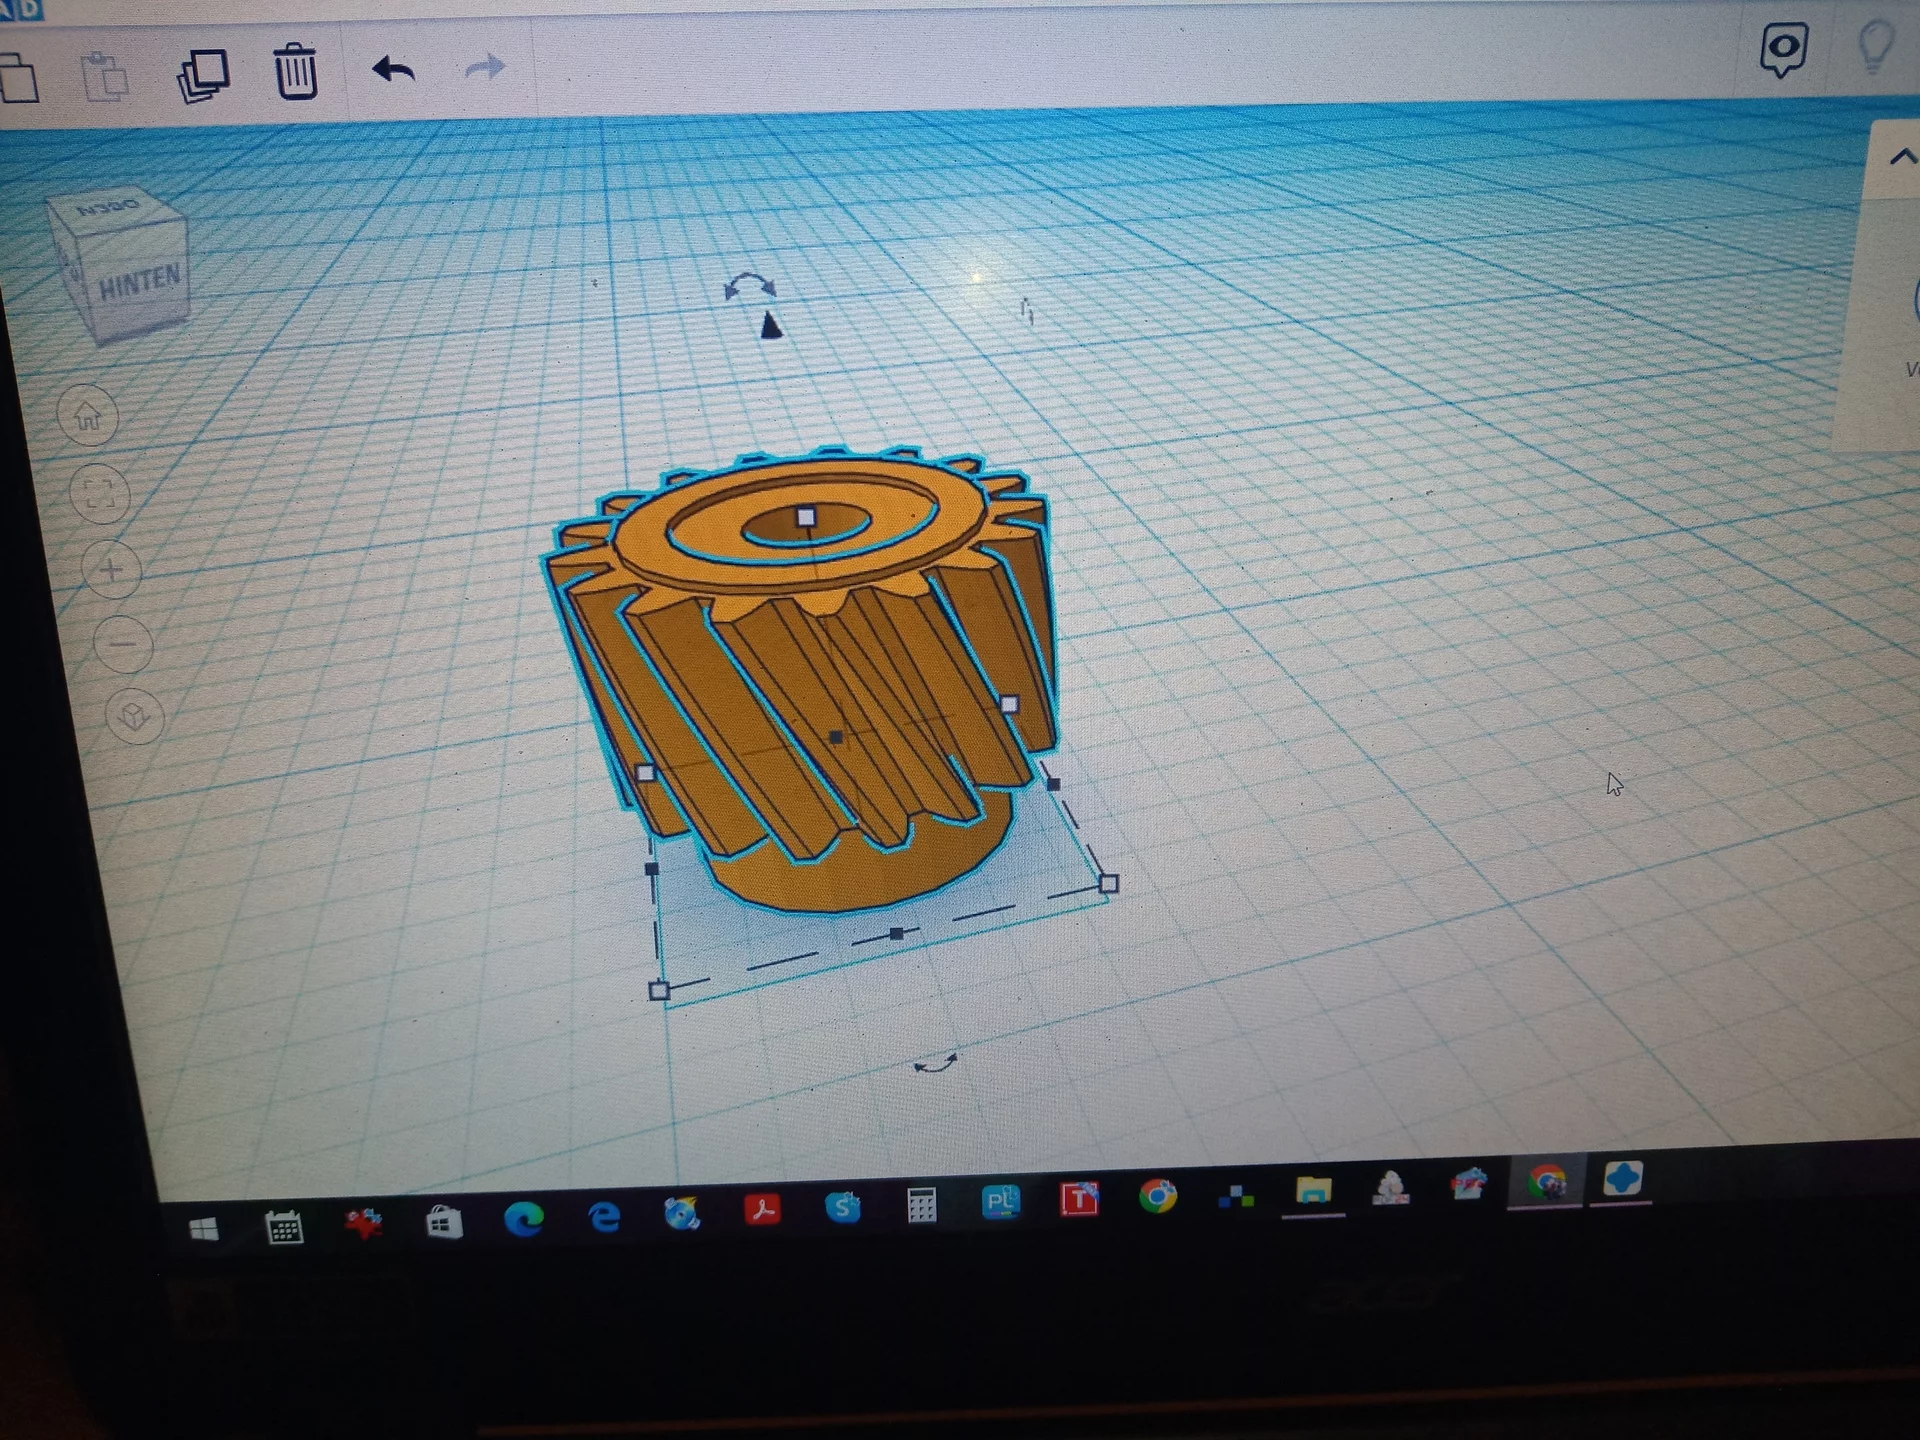Click the Redo arrow

(486, 68)
